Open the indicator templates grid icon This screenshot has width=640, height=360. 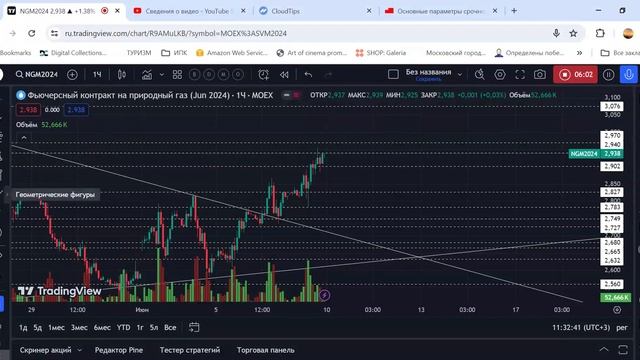(x=177, y=75)
